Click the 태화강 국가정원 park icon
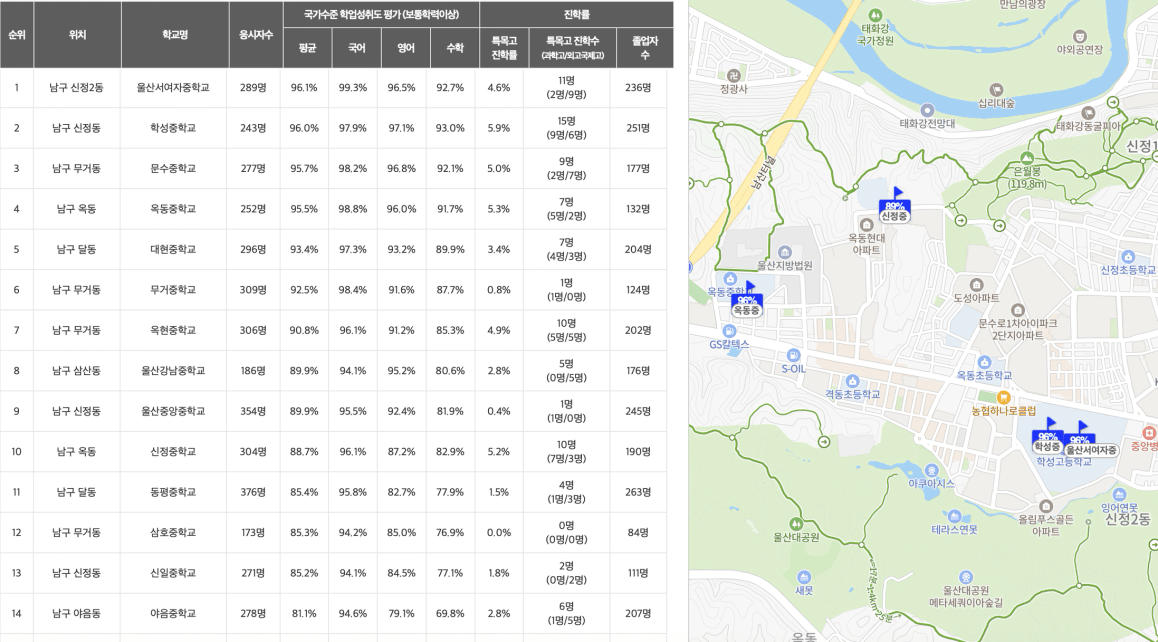The image size is (1158, 642). click(875, 15)
